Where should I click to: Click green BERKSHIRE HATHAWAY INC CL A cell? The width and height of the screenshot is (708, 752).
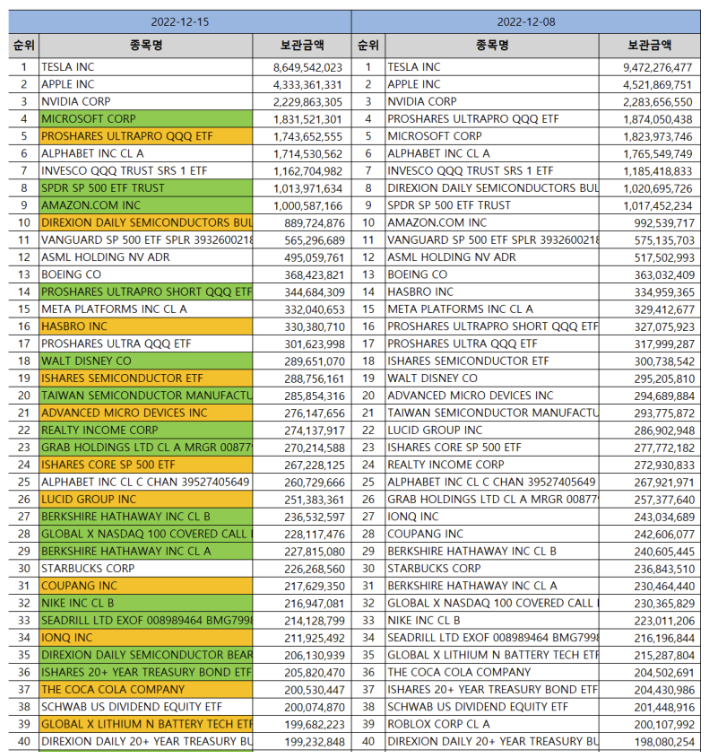pos(146,551)
